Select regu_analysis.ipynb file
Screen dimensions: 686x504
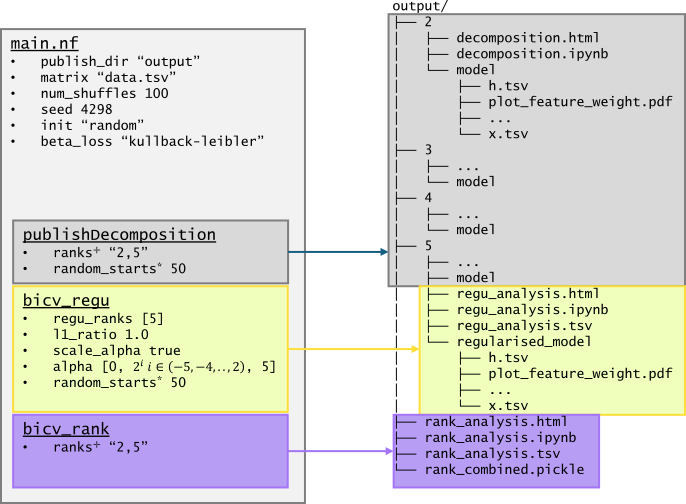coord(532,310)
